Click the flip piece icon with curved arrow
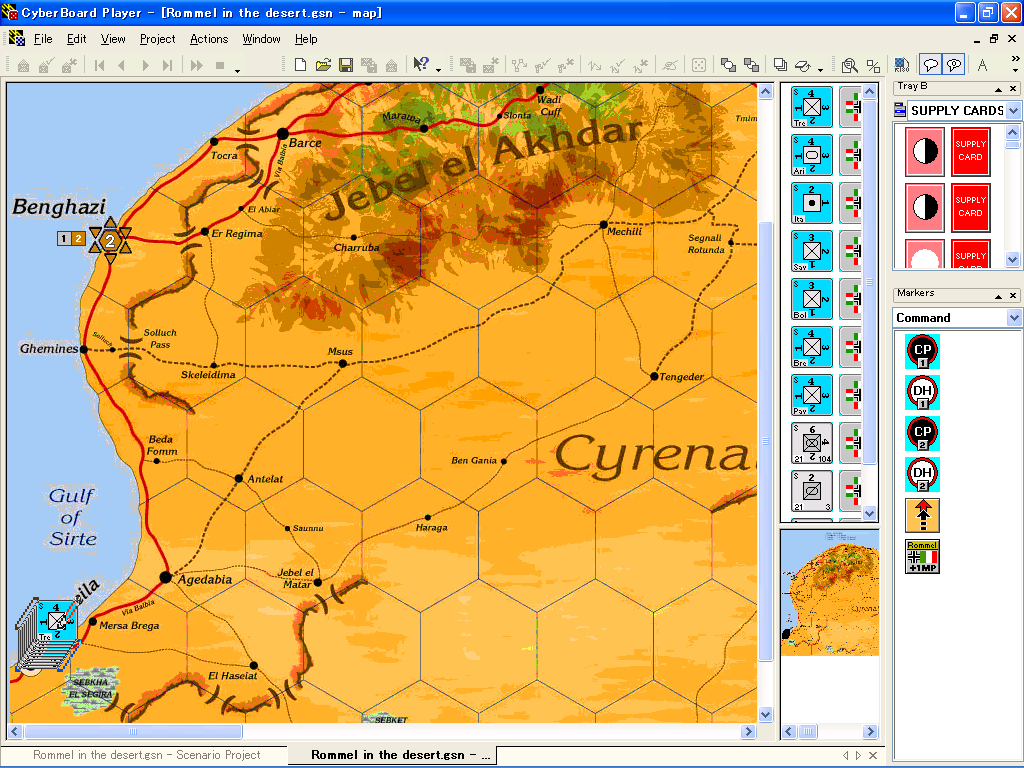Screen dimensions: 1024x768 [x=803, y=65]
